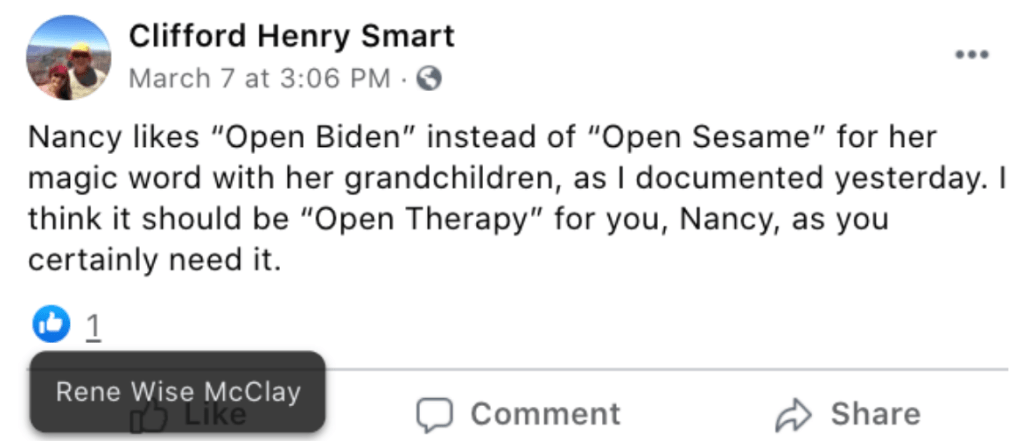
Task: Open Clifford Henry Smart's profile name link
Action: point(291,37)
